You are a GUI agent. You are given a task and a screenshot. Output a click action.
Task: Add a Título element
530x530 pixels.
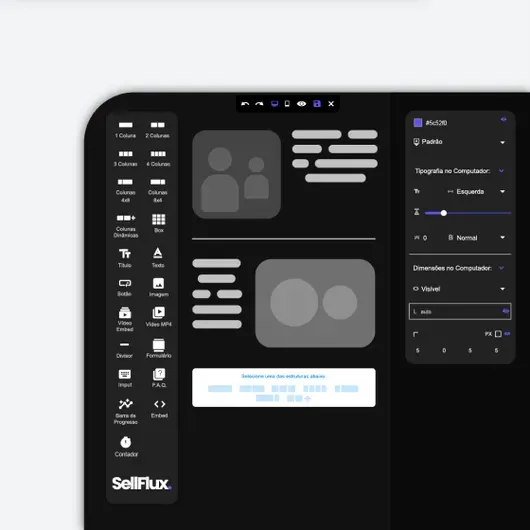(125, 258)
